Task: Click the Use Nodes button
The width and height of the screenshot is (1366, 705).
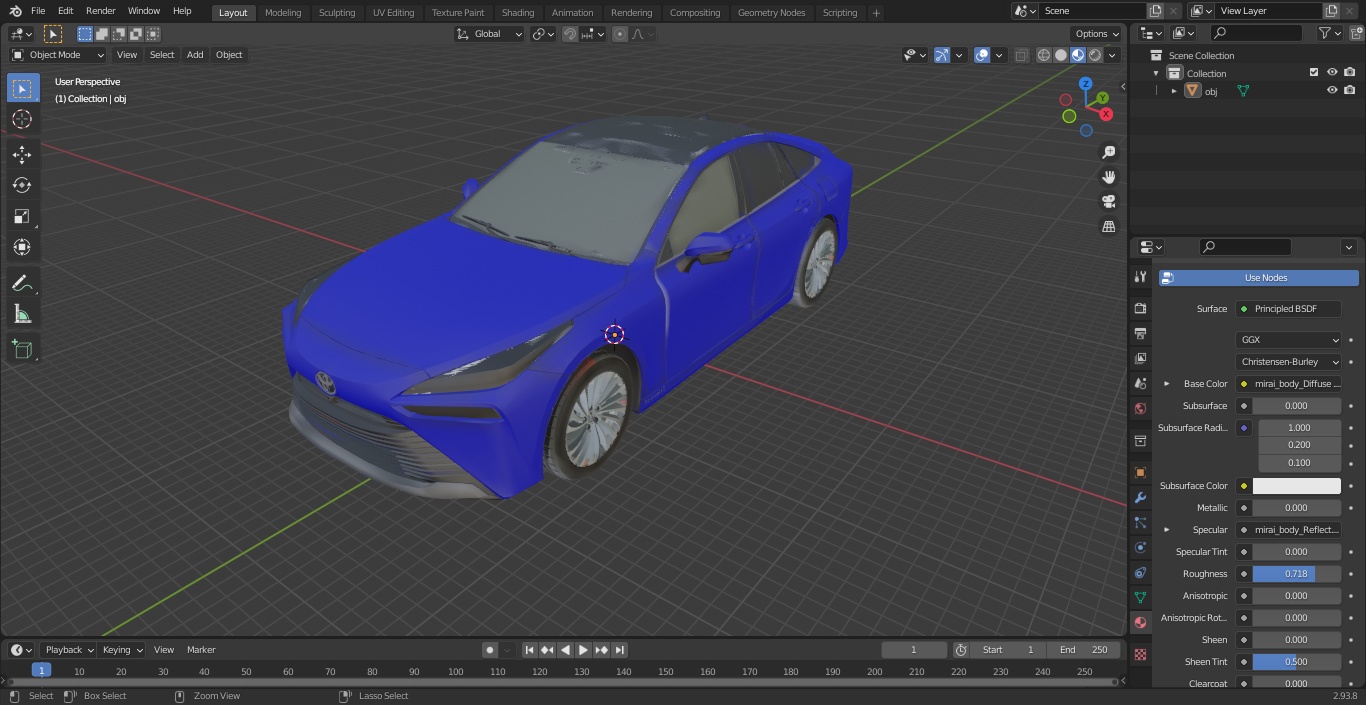Action: click(1259, 278)
